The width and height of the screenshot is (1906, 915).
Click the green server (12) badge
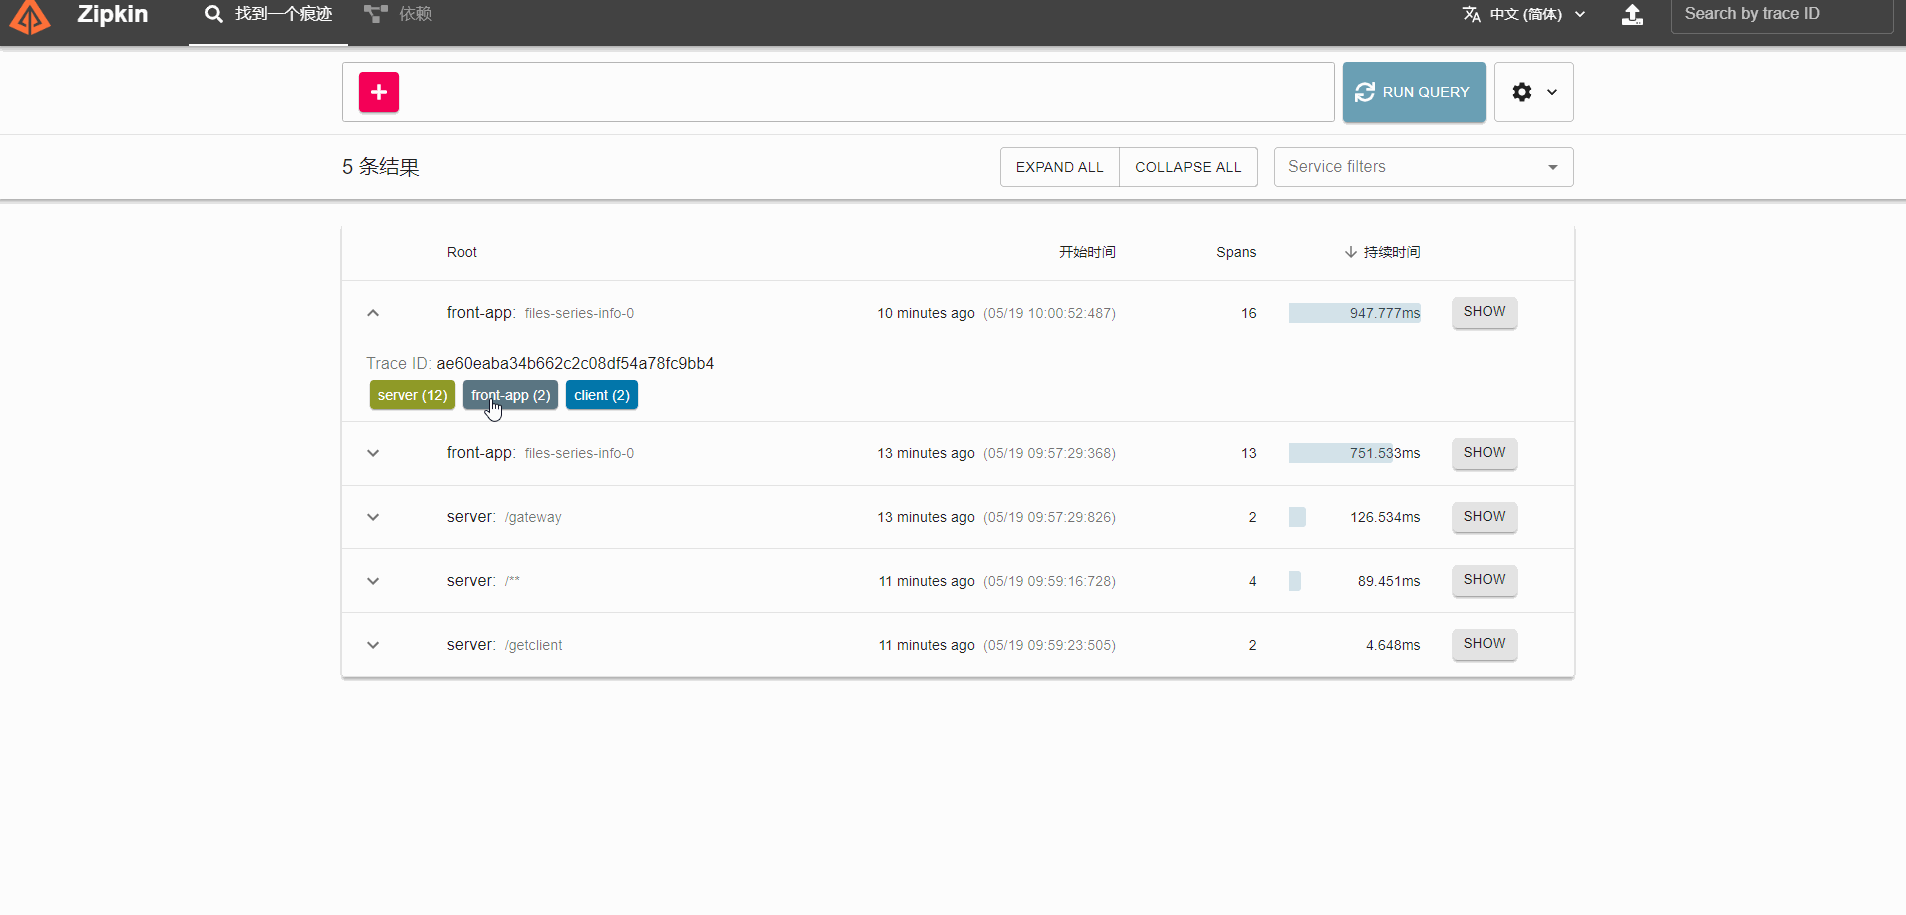point(412,395)
